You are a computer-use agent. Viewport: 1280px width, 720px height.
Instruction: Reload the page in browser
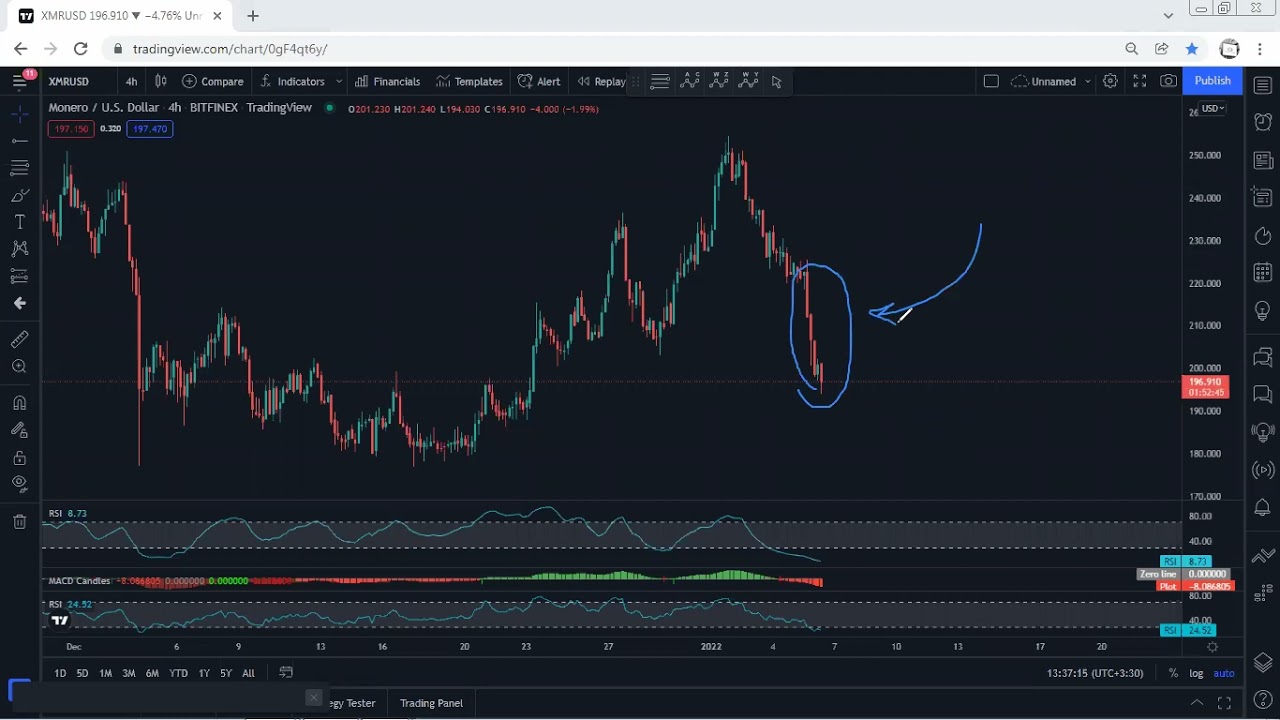(x=80, y=48)
